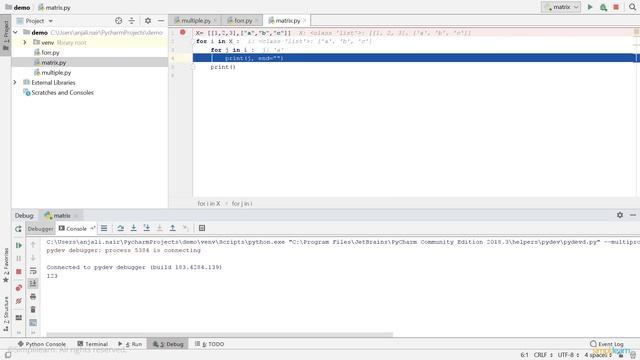Click the Step Out icon
This screenshot has height=360, width=640.
coord(173,228)
